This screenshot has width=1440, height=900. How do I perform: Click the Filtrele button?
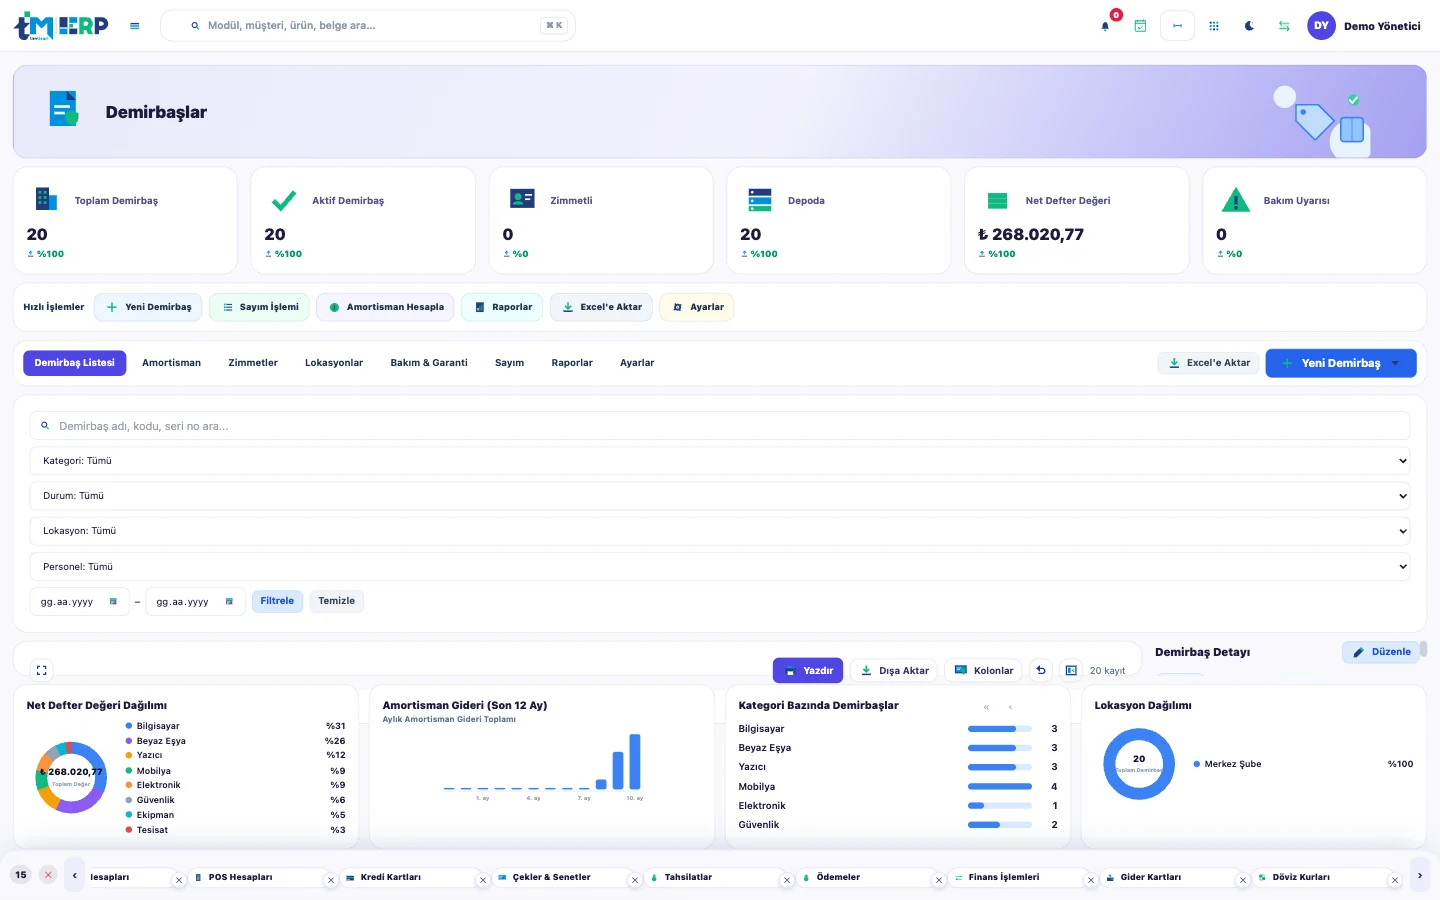coord(277,601)
